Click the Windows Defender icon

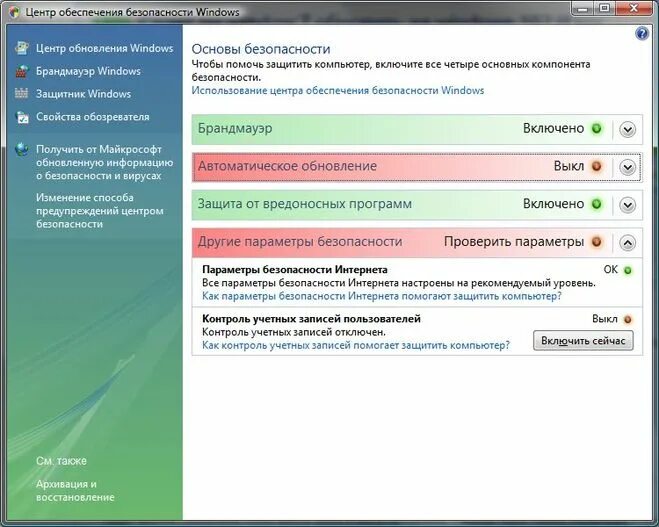(x=22, y=93)
